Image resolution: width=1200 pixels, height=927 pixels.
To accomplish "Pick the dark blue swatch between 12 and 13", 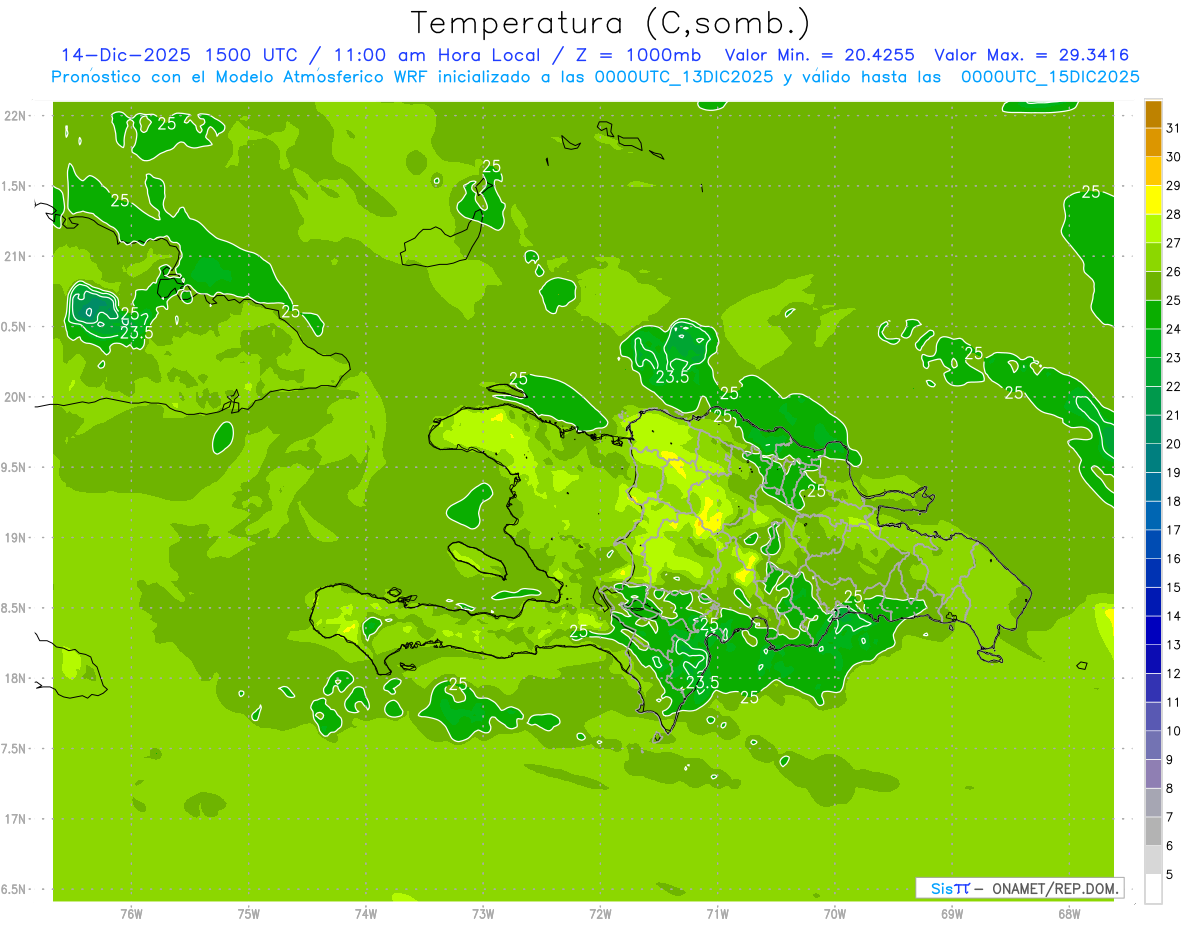I will point(1153,660).
